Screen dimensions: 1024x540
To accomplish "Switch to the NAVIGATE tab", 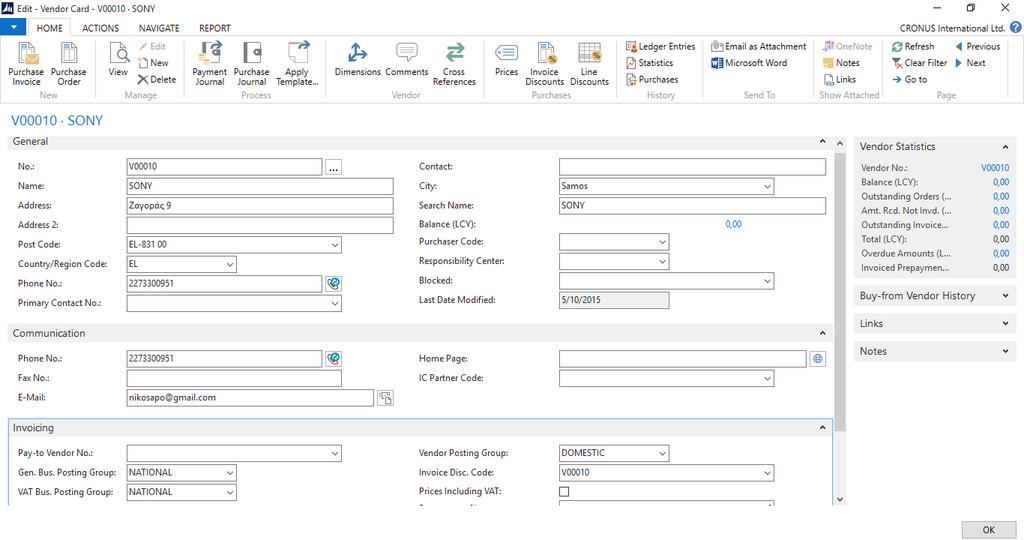I will [x=159, y=28].
